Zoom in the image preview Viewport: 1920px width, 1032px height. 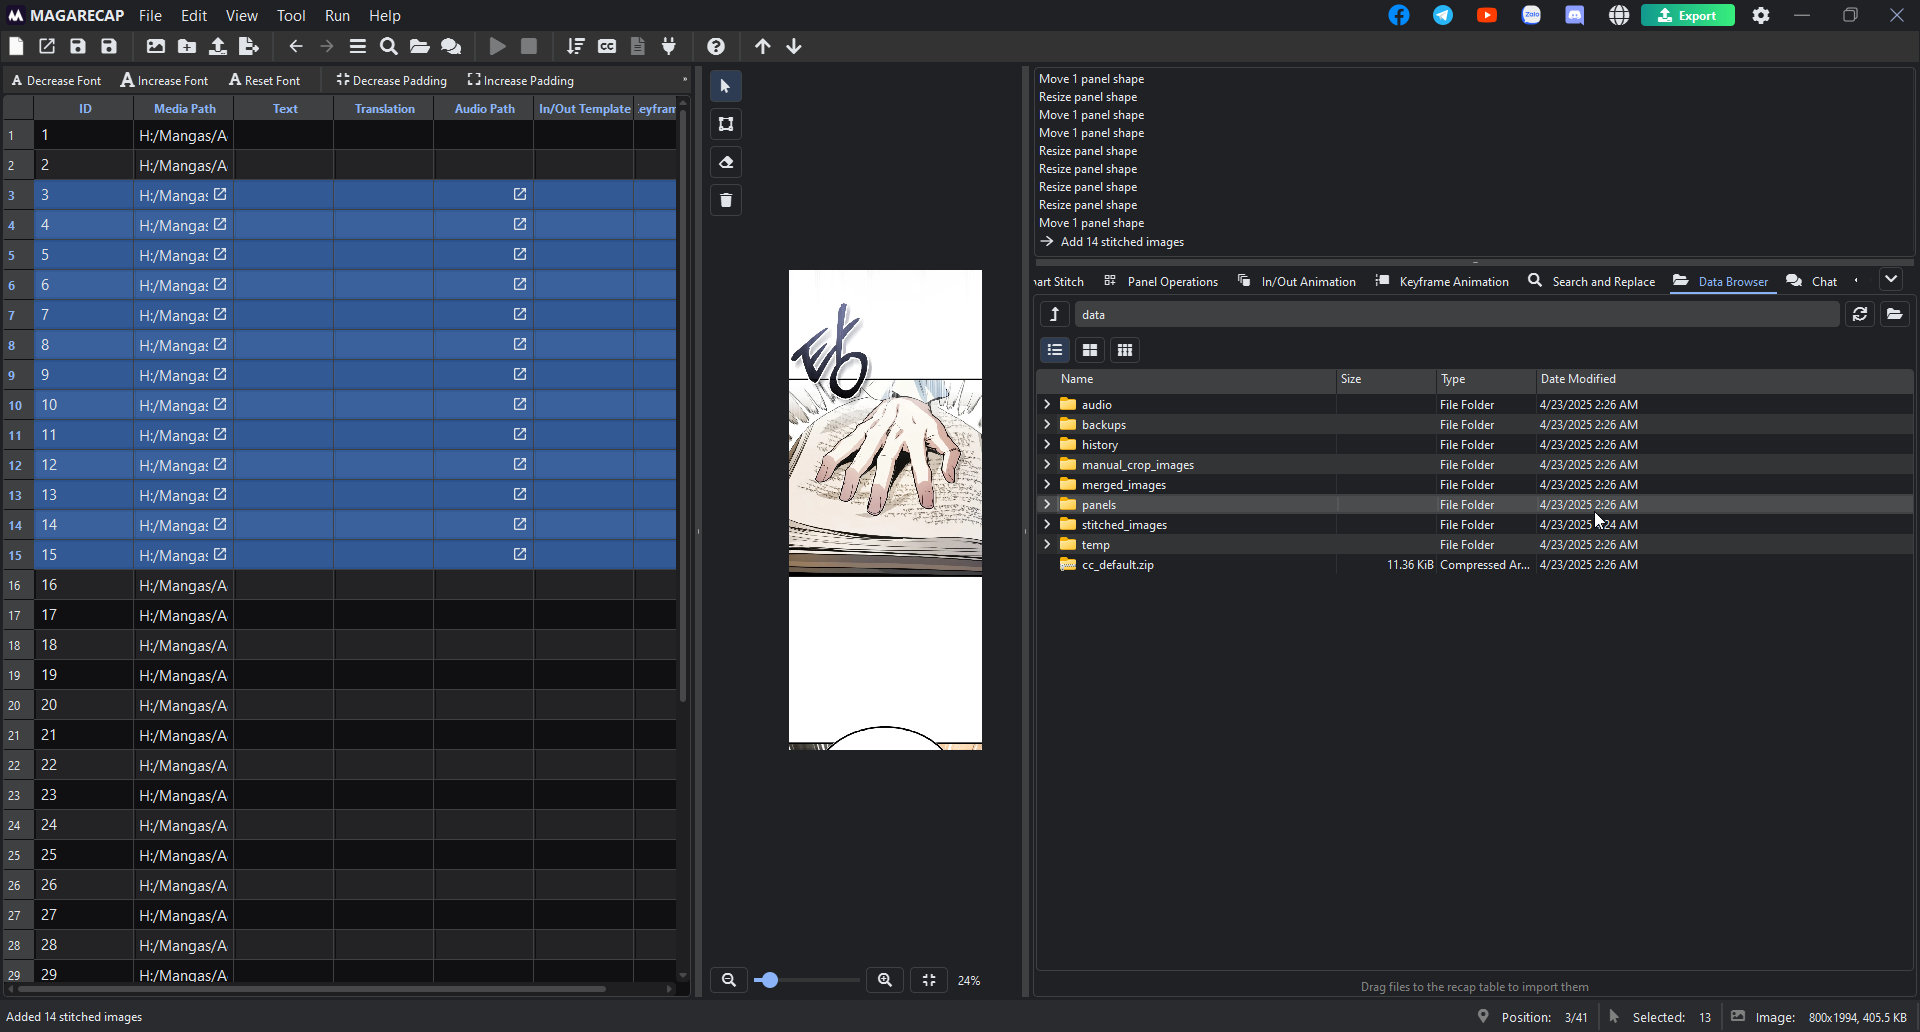885,980
